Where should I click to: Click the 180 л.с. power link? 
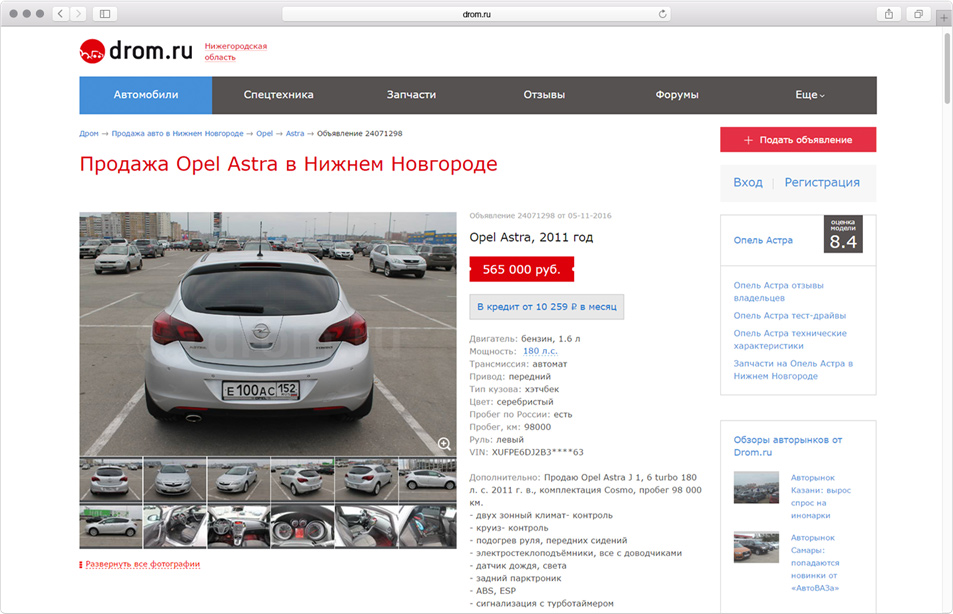(540, 351)
